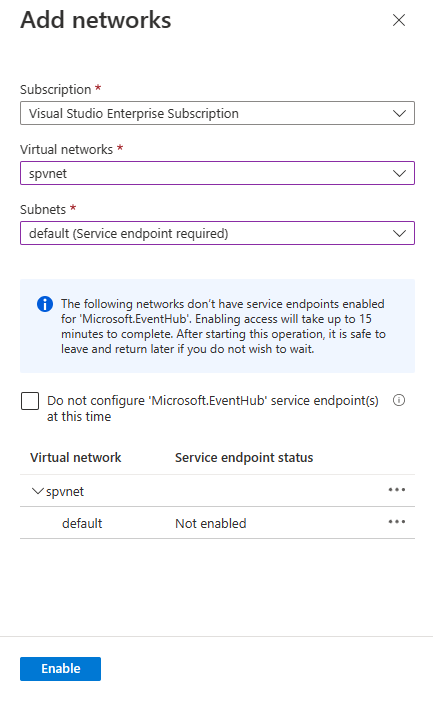Click the spvnet network name in table
433x701 pixels.
pos(65,492)
